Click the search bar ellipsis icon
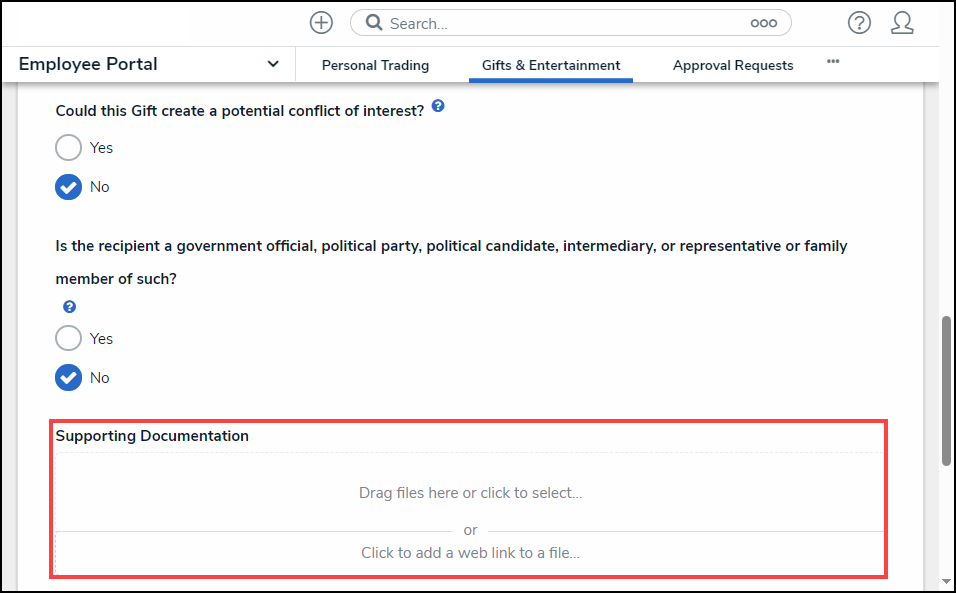The height and width of the screenshot is (593, 956). [763, 23]
